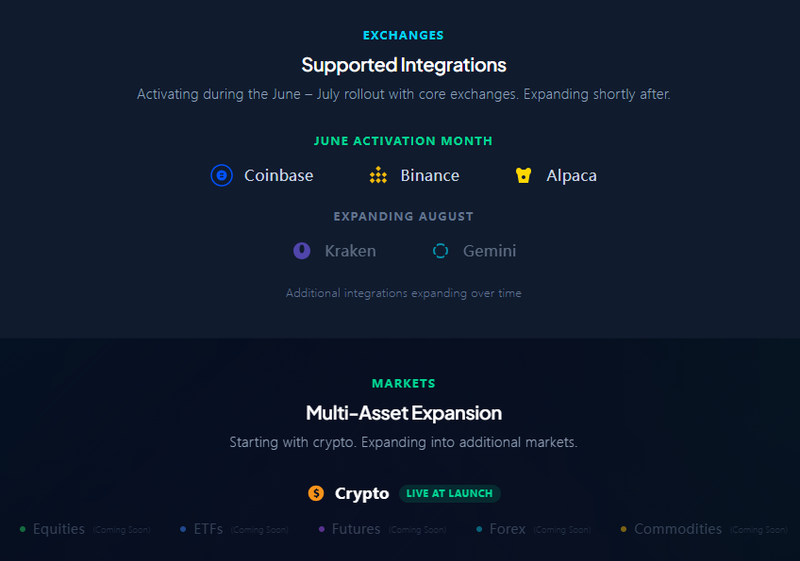Screen dimensions: 800x561
Task: Click the green dot beside Equities
Action: tap(22, 529)
